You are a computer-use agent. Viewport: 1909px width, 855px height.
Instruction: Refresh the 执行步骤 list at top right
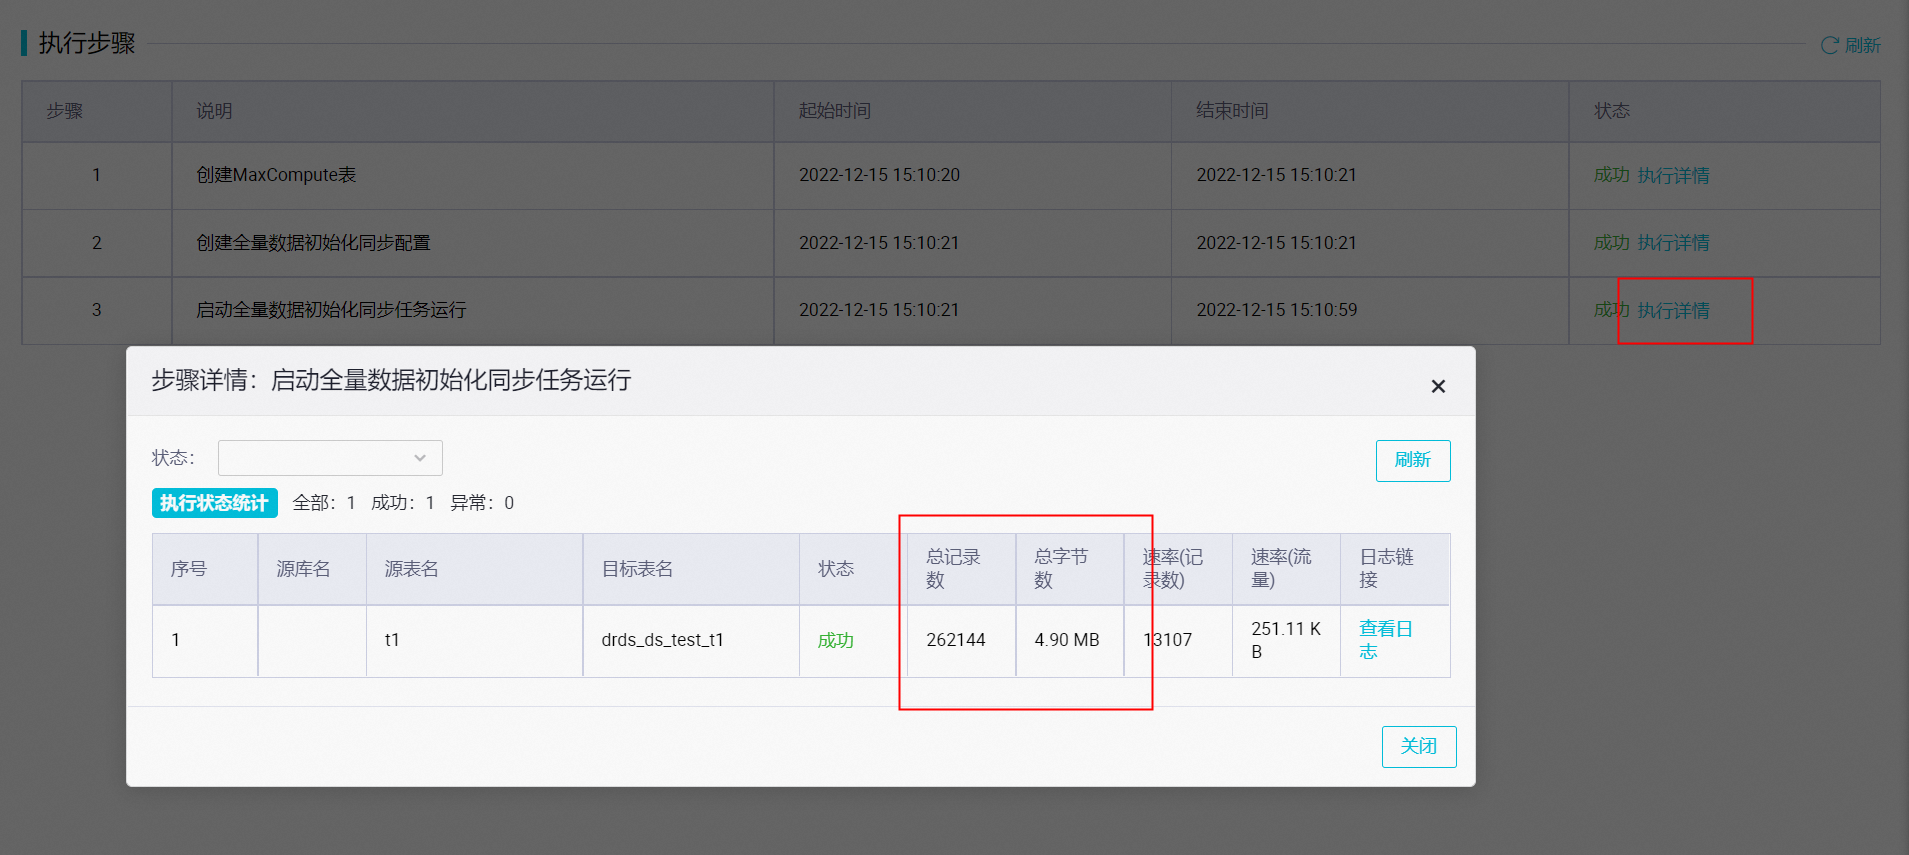(1851, 45)
